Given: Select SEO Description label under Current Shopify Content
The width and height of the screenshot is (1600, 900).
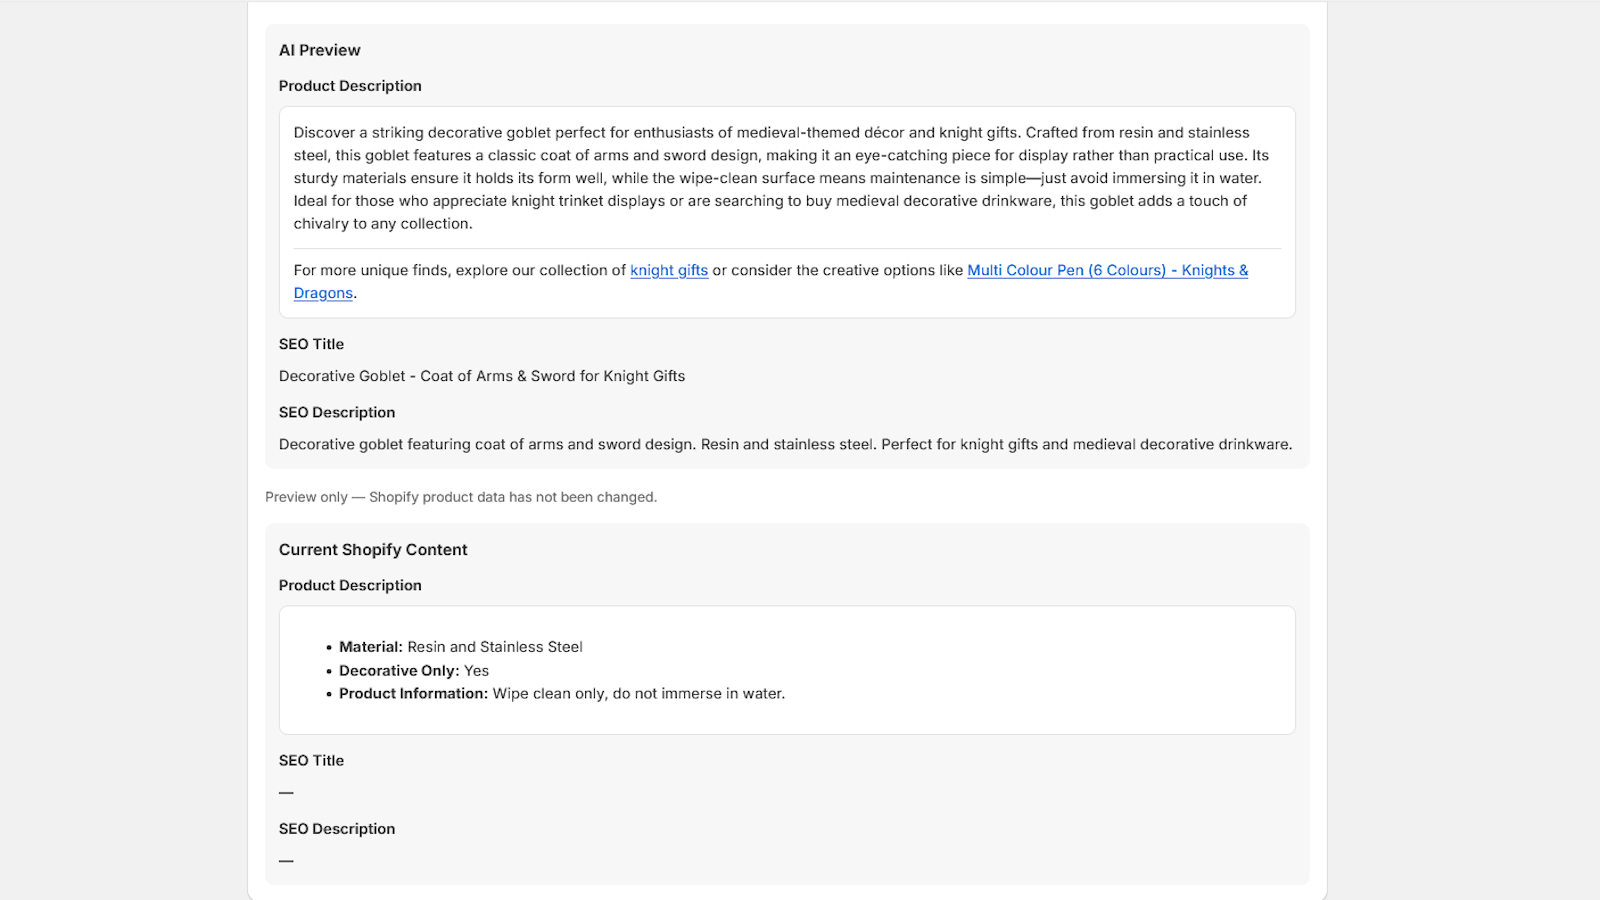Looking at the screenshot, I should point(337,829).
